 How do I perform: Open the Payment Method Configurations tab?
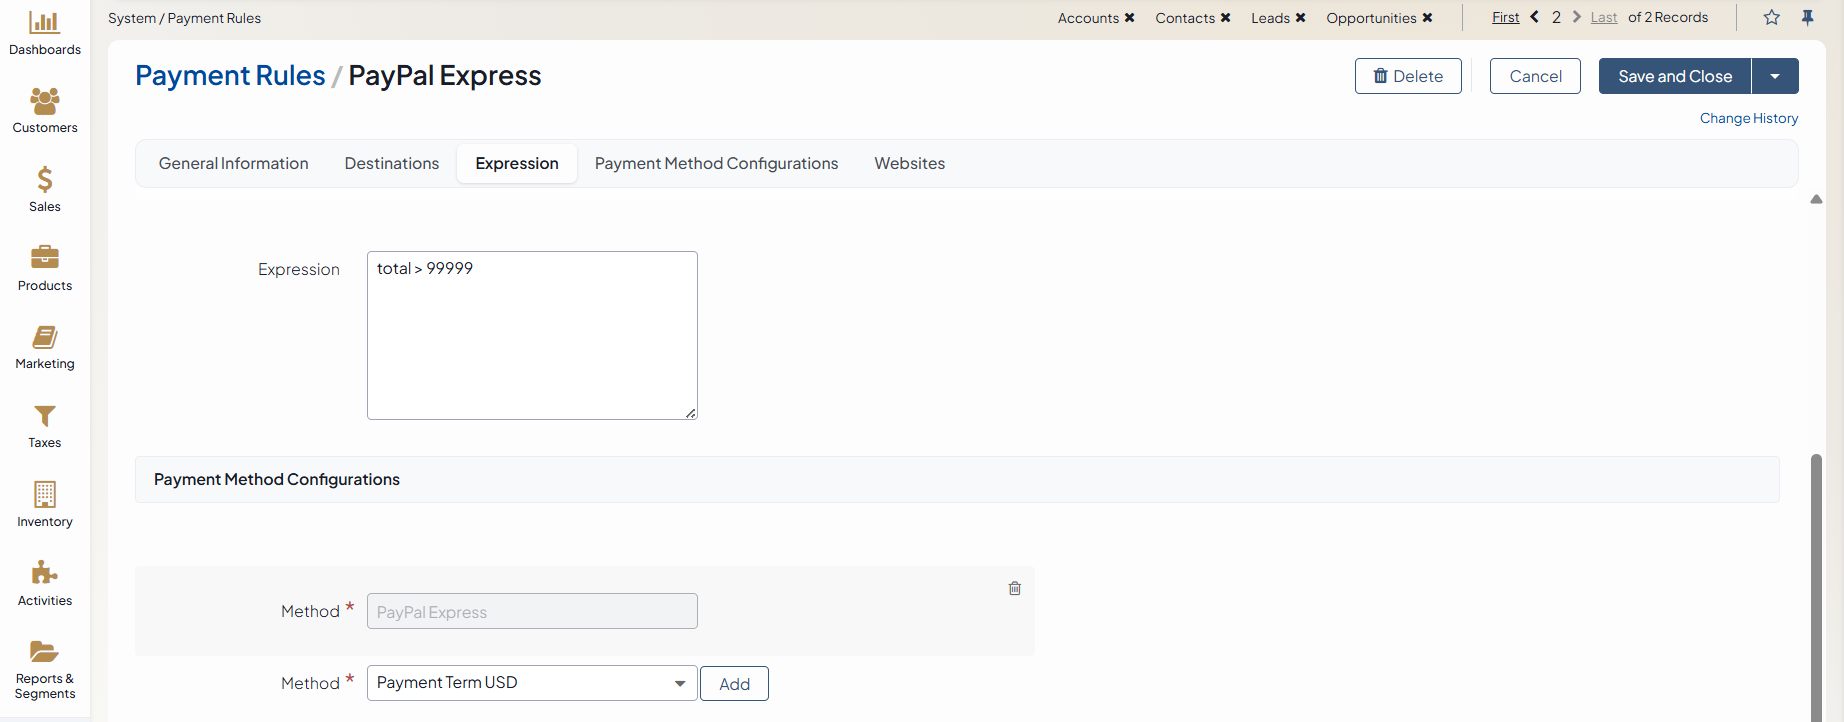click(717, 163)
